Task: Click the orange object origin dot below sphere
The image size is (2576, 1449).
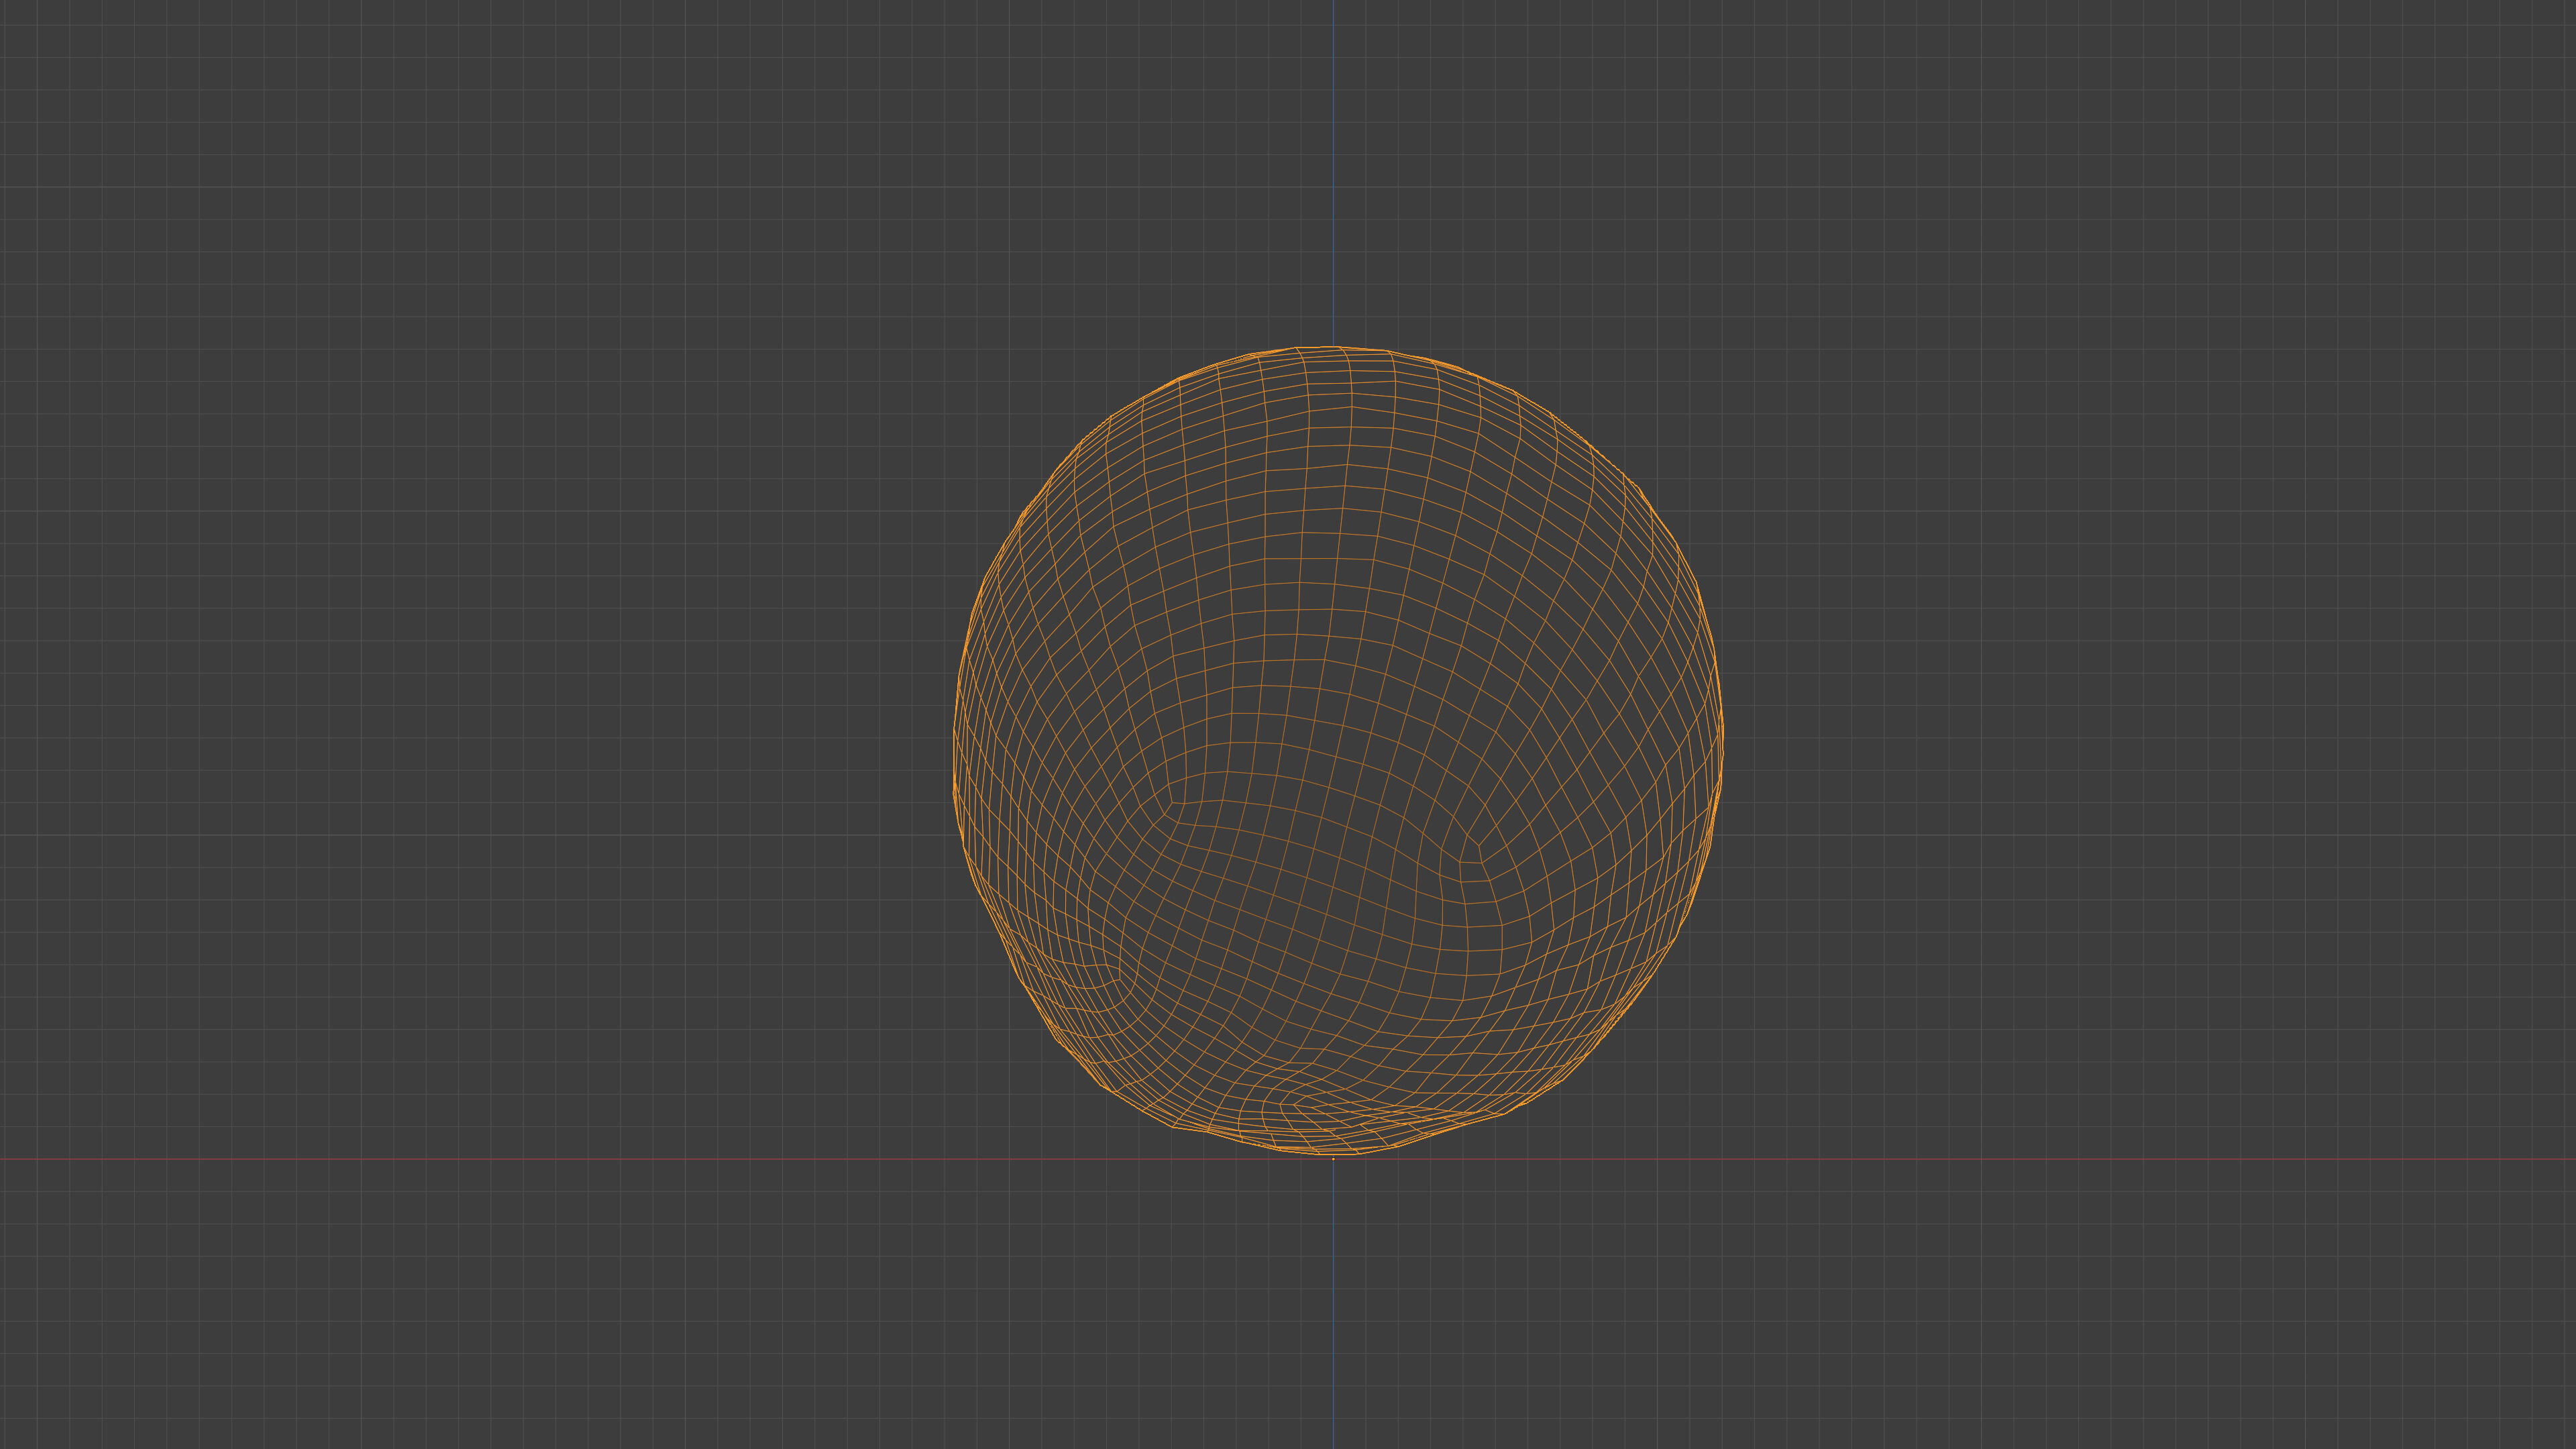Action: coord(1333,1158)
